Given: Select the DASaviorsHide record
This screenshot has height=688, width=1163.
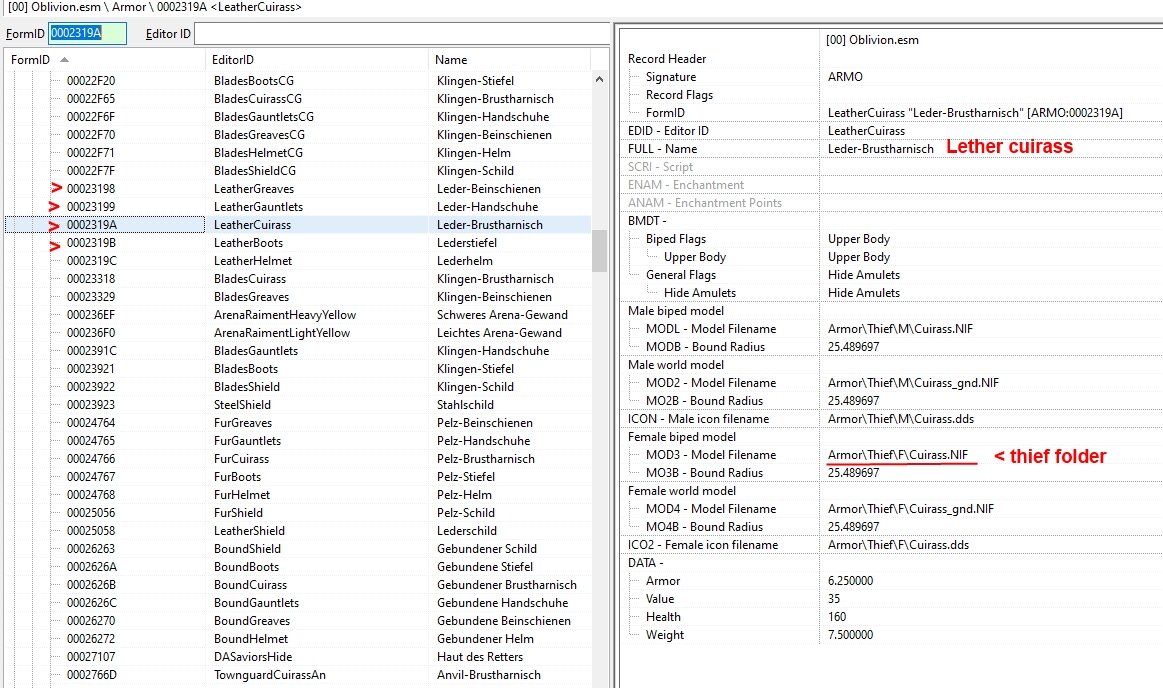Looking at the screenshot, I should 298,657.
